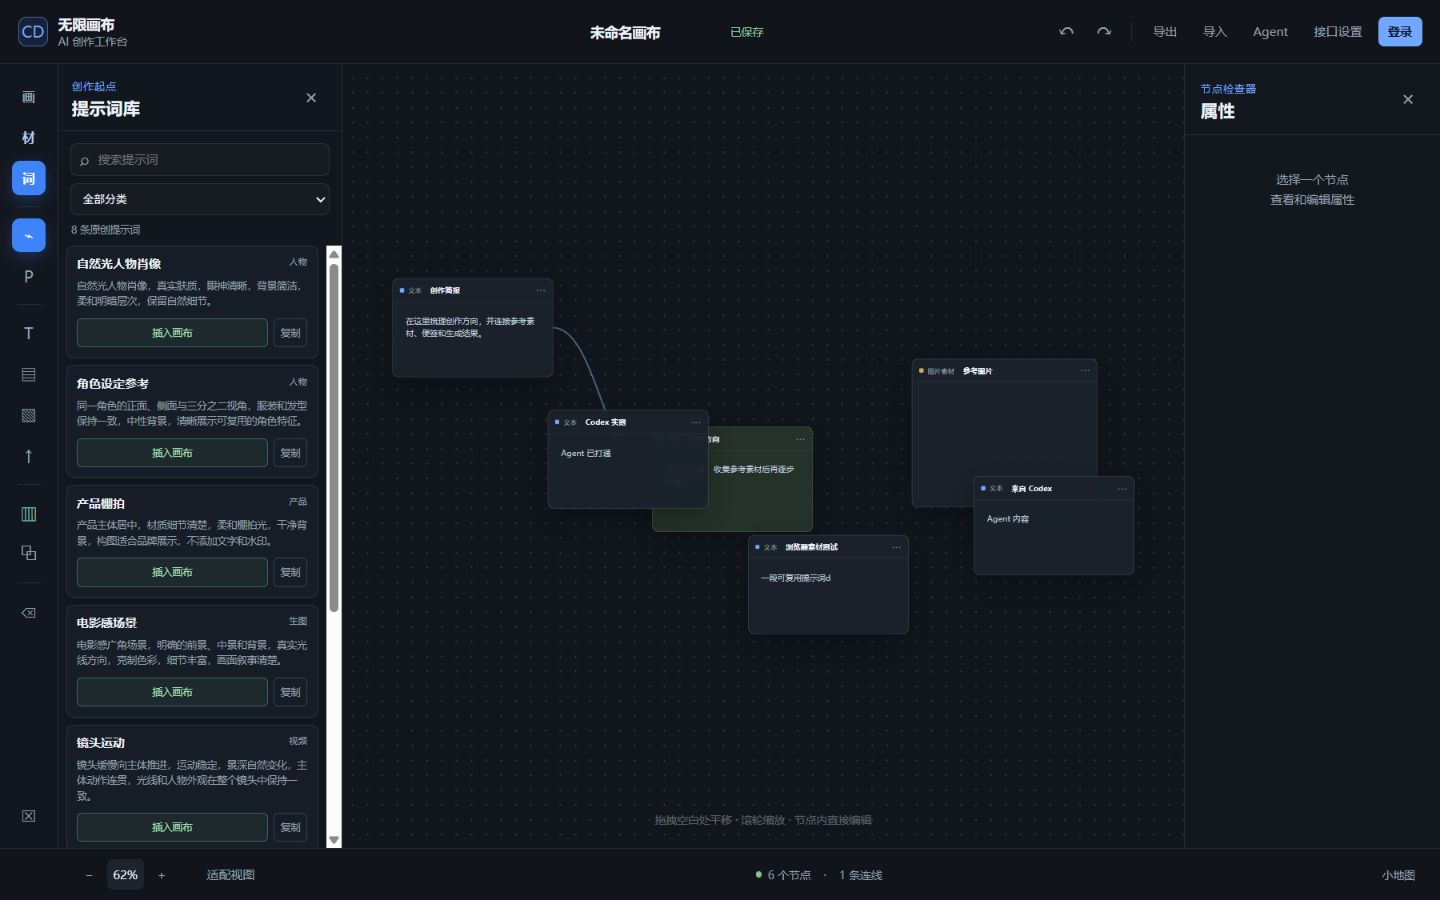Image resolution: width=1440 pixels, height=900 pixels.
Task: Insert 自然光人物肖像 prompt into canvas
Action: coord(172,333)
